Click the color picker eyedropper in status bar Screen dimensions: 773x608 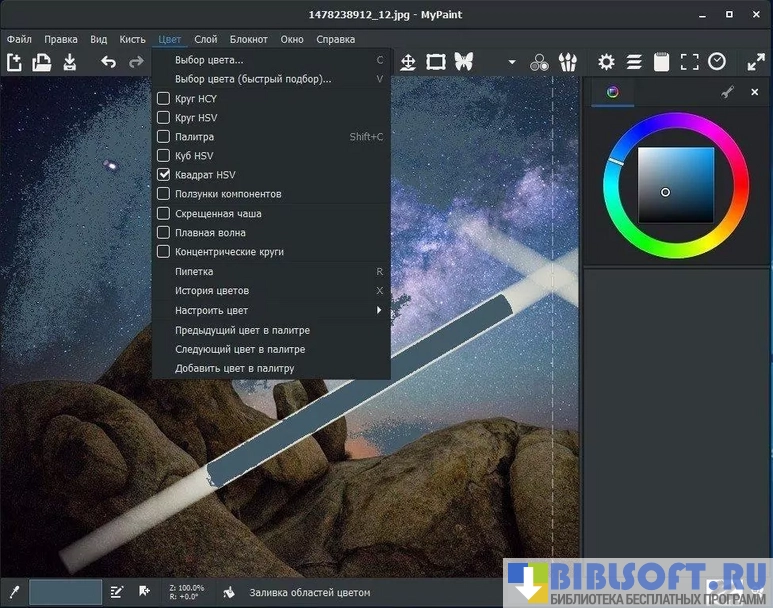click(x=14, y=591)
